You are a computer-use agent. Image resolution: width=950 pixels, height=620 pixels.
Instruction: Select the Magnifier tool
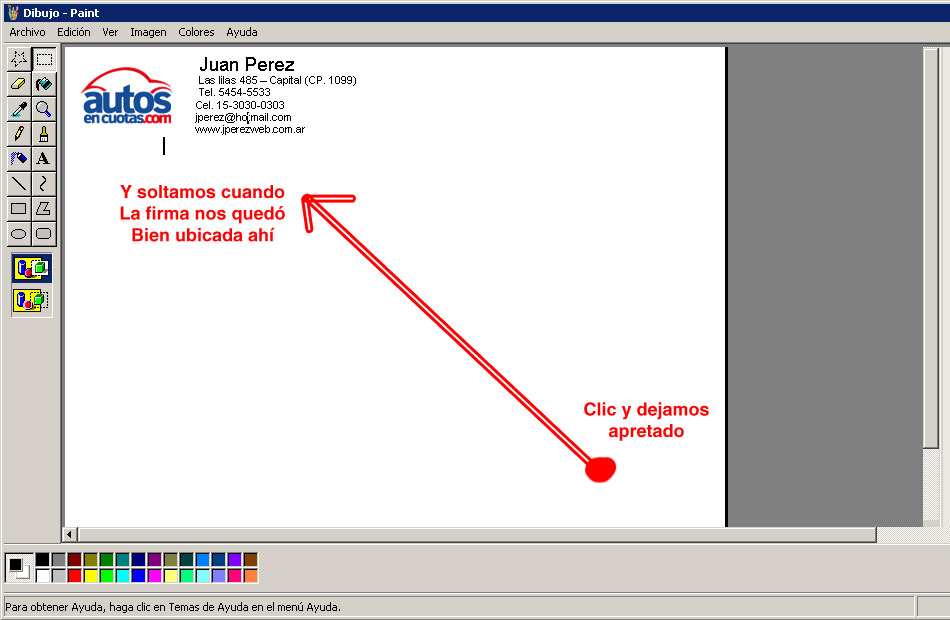pyautogui.click(x=44, y=108)
